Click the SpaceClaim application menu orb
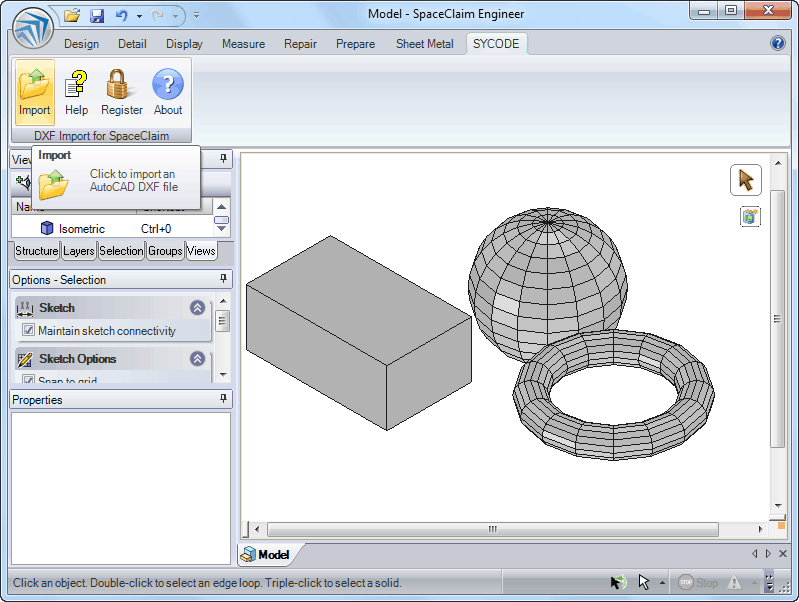 [33, 29]
